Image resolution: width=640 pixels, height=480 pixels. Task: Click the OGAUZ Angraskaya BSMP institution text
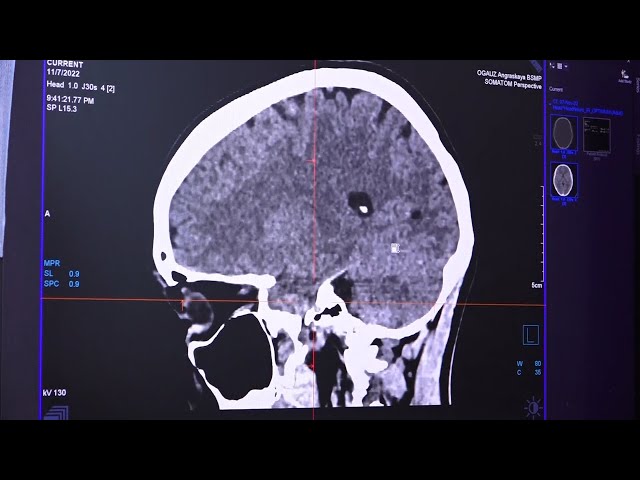(509, 76)
